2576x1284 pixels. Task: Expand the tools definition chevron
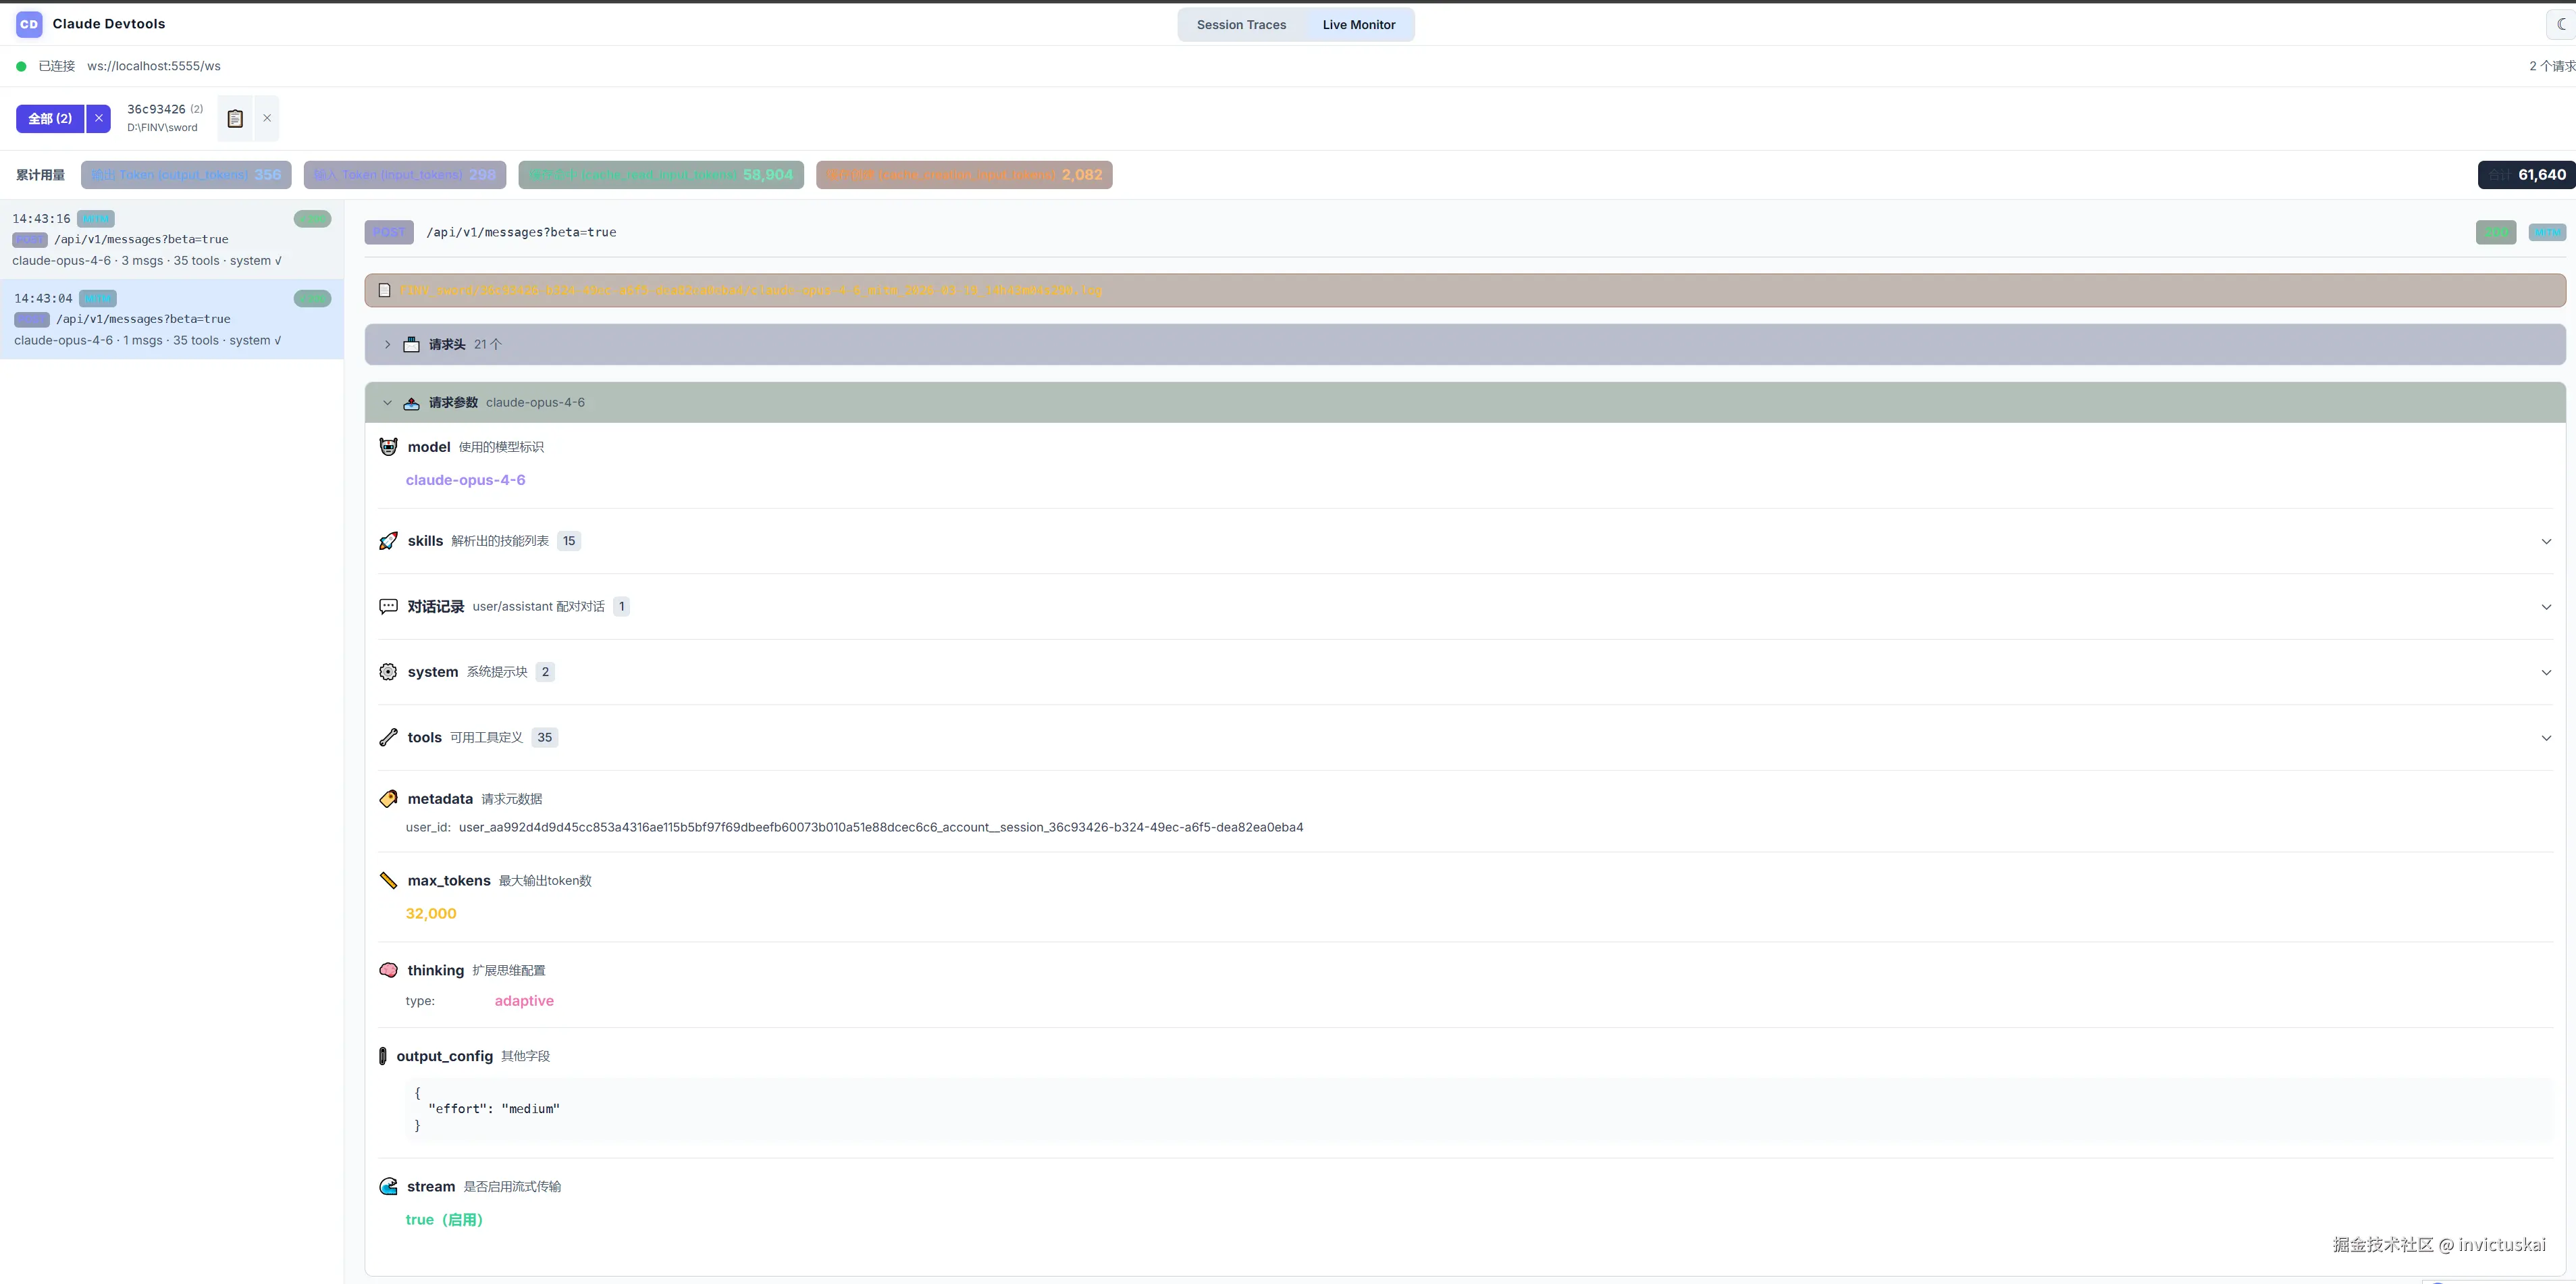(x=2545, y=738)
